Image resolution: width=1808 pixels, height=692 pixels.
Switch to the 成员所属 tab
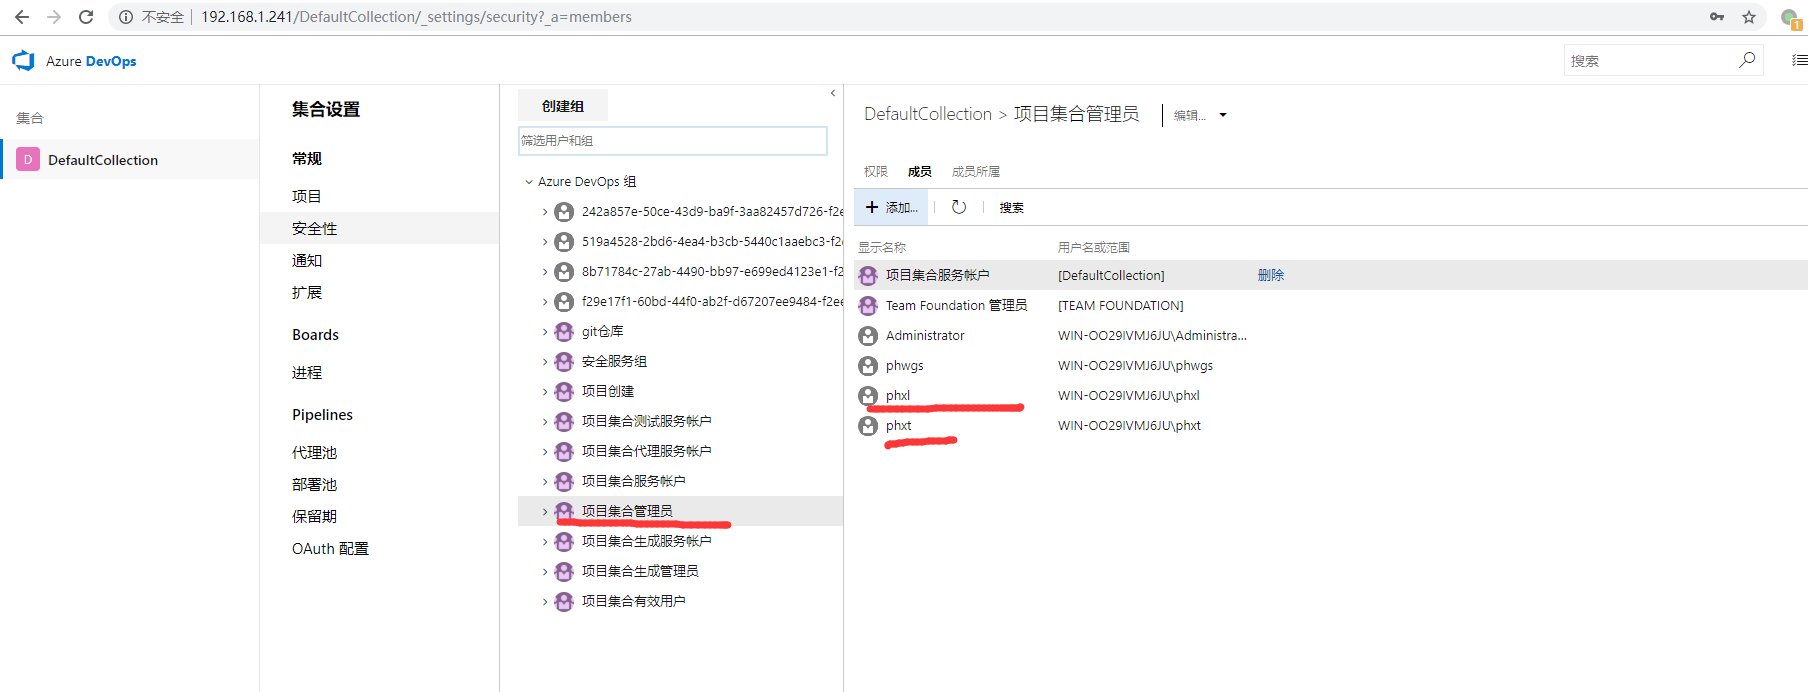[x=975, y=172]
